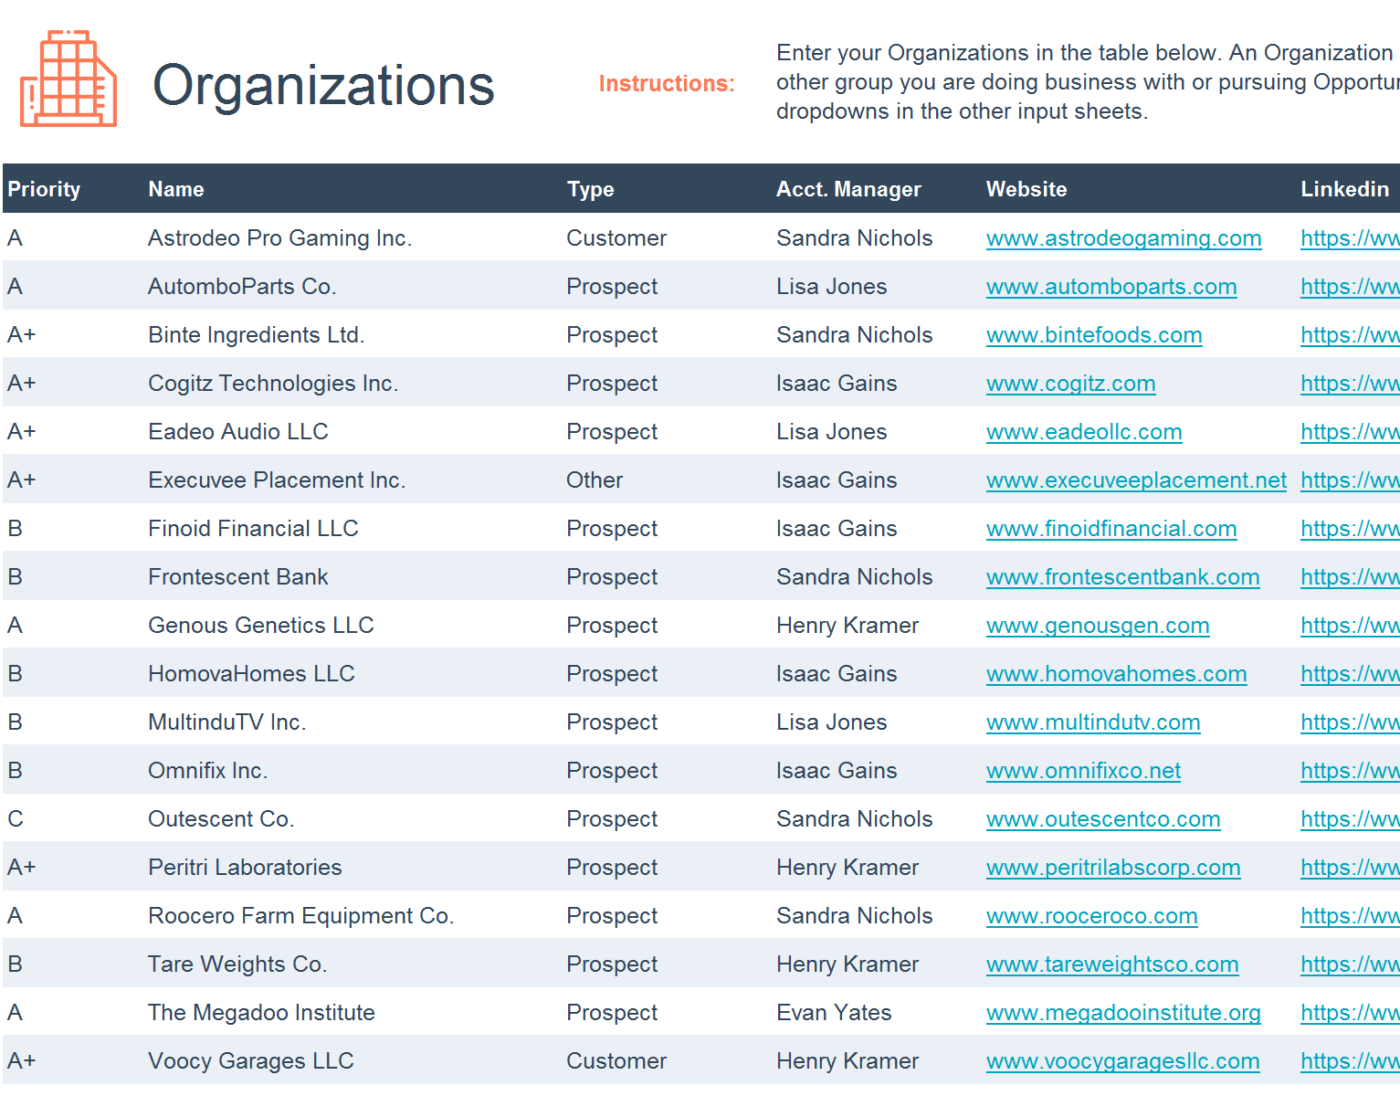Open www.genousgen.com website link
The height and width of the screenshot is (1096, 1400).
(x=1097, y=626)
